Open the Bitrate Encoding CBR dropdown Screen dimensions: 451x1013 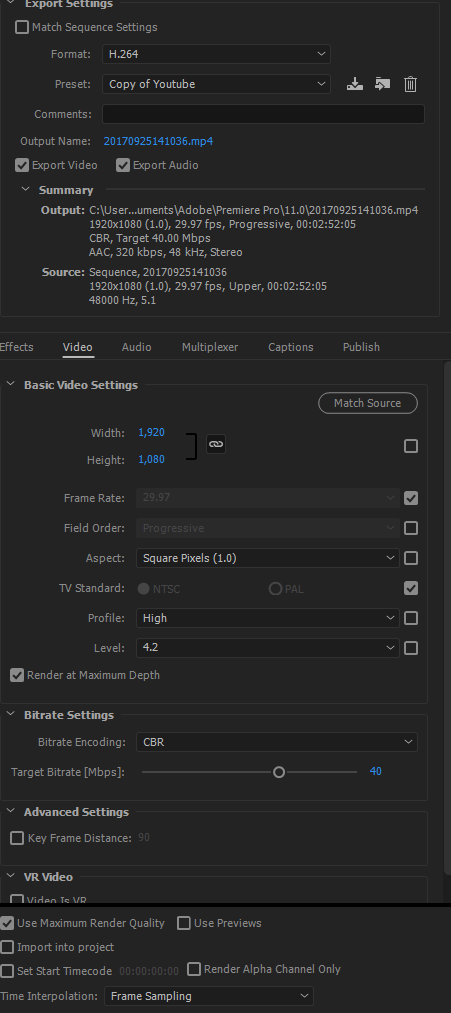point(277,742)
